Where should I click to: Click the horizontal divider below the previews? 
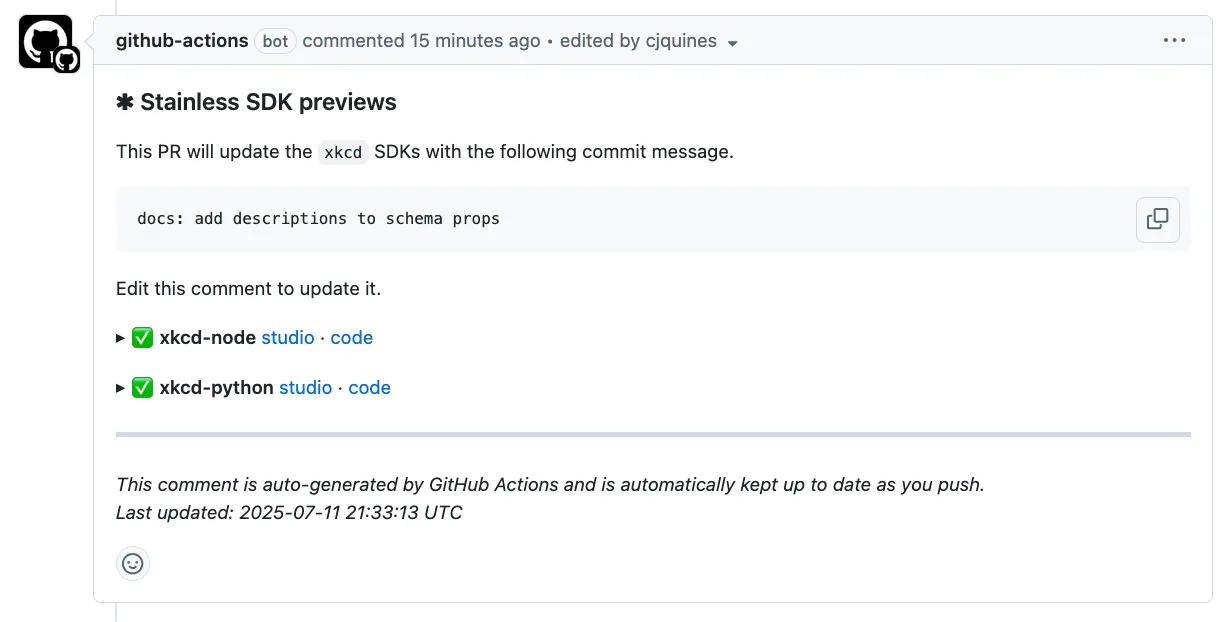[653, 435]
